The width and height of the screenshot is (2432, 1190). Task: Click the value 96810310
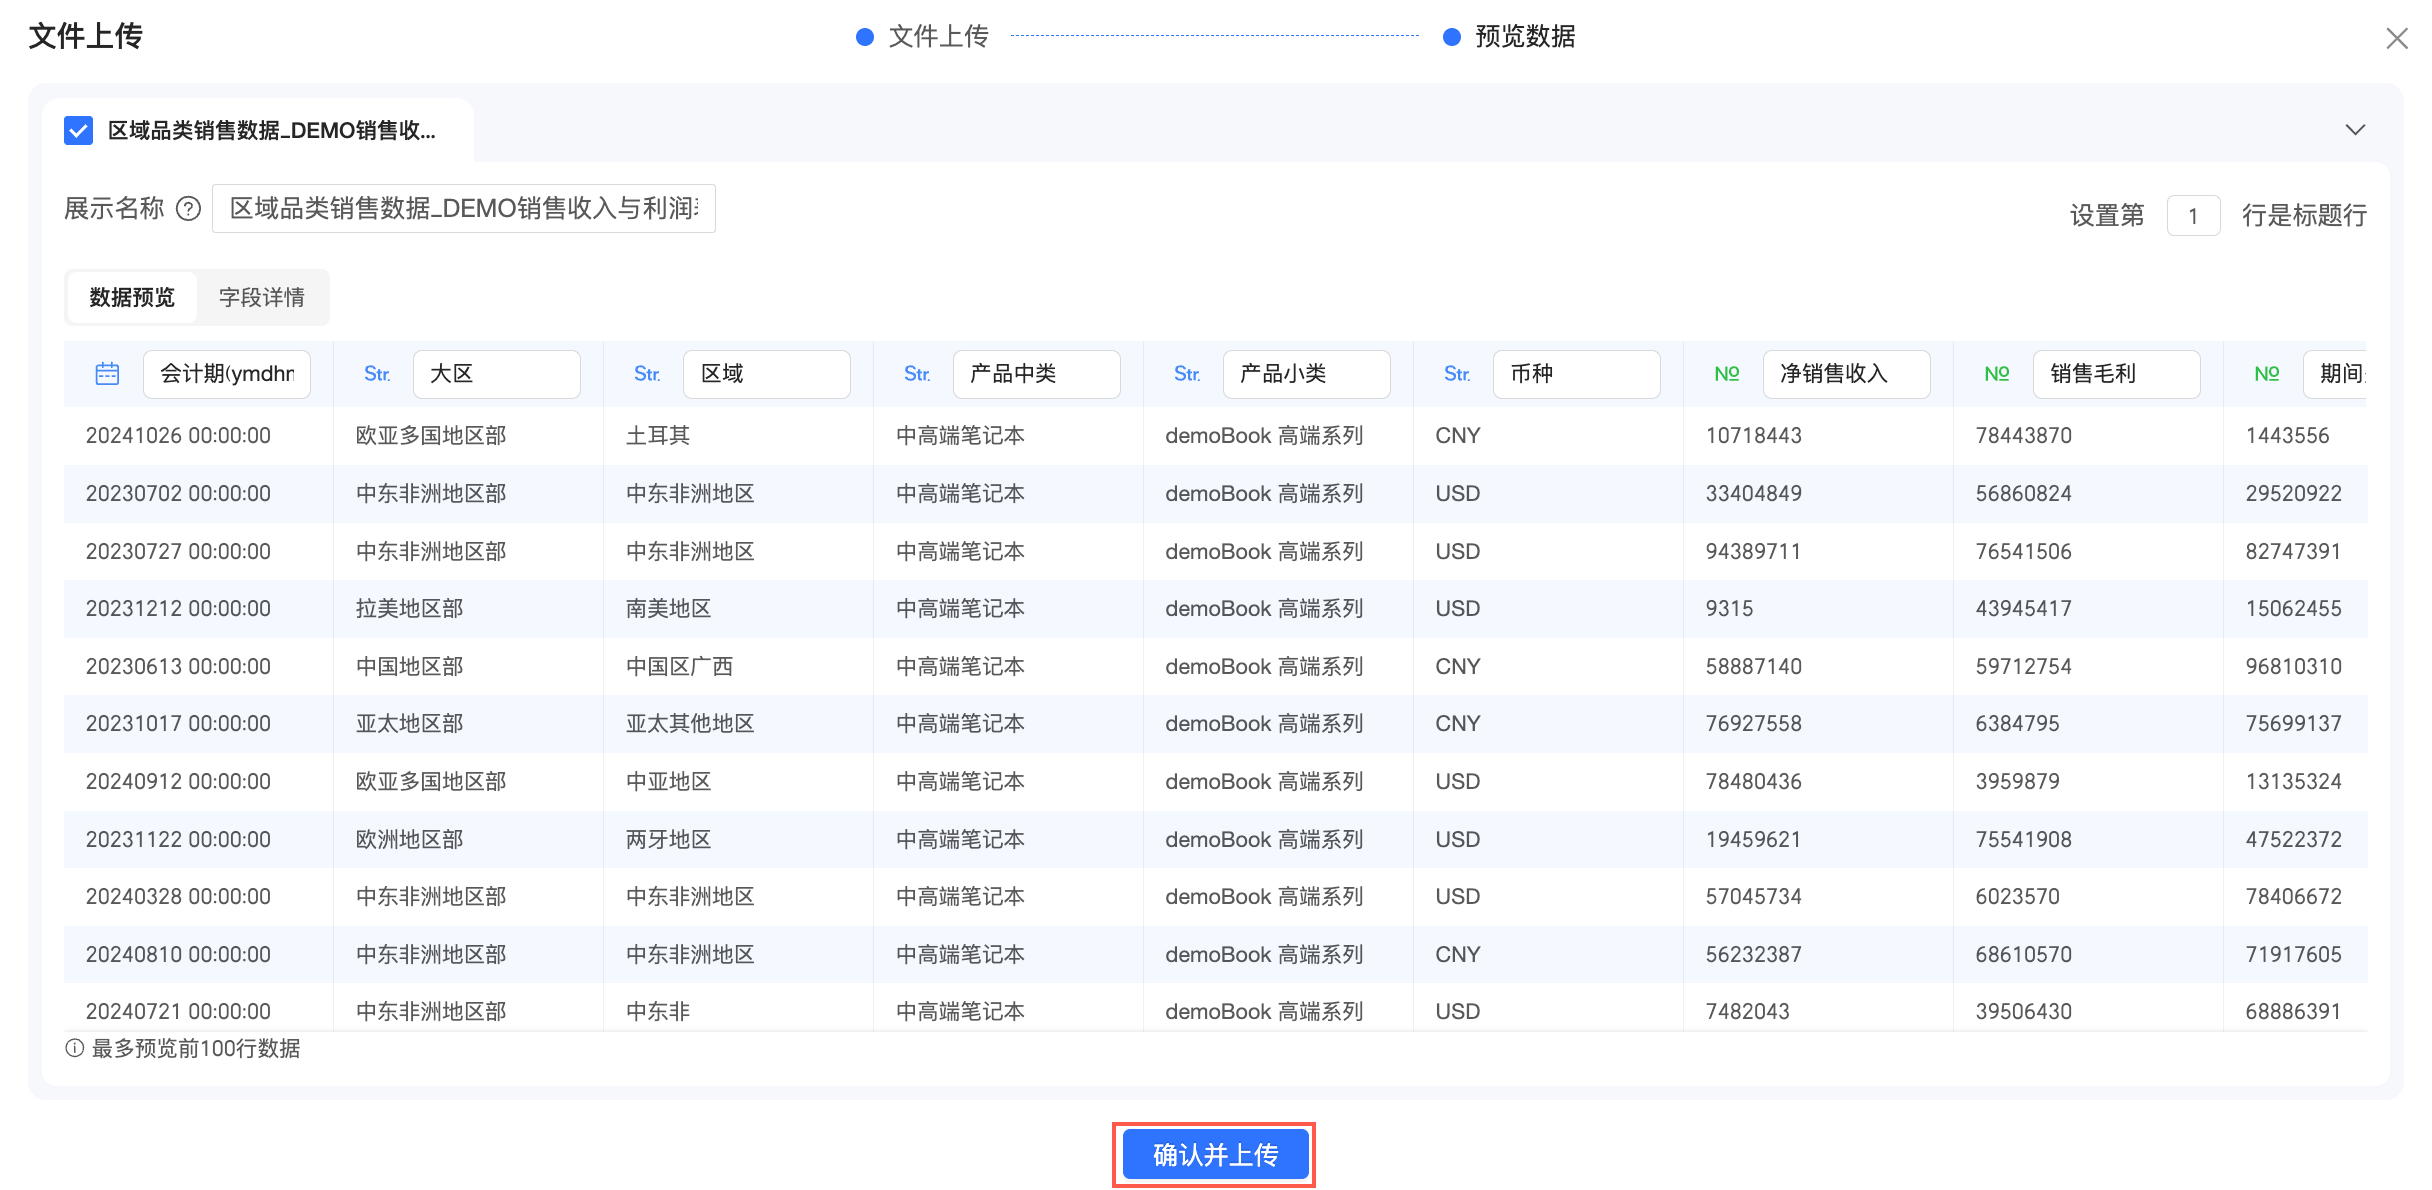click(x=2294, y=667)
